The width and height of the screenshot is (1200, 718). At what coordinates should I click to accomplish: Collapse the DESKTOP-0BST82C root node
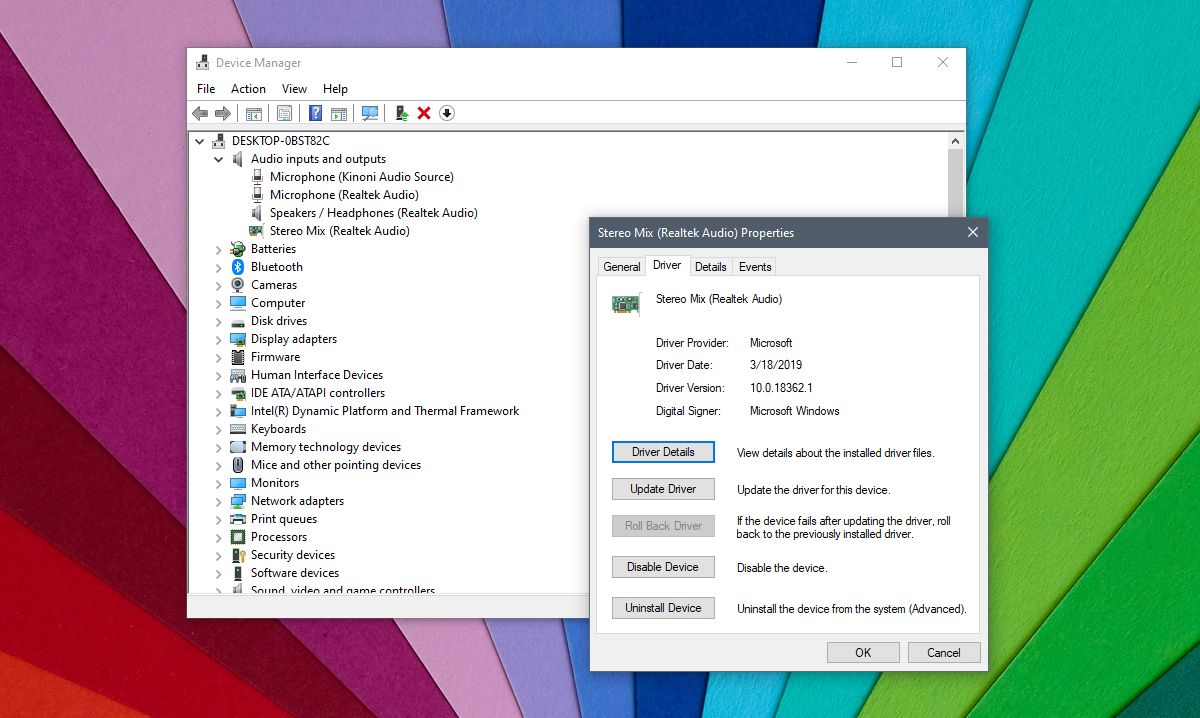click(x=200, y=141)
